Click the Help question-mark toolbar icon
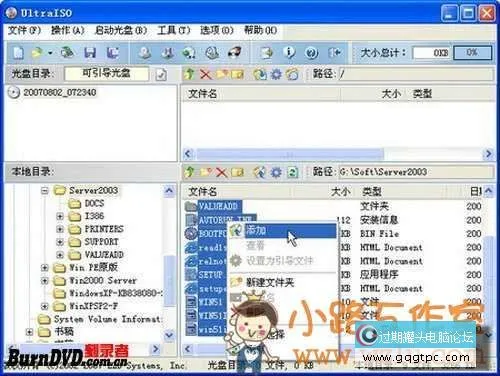Screen dimensions: 500x376 point(311,53)
